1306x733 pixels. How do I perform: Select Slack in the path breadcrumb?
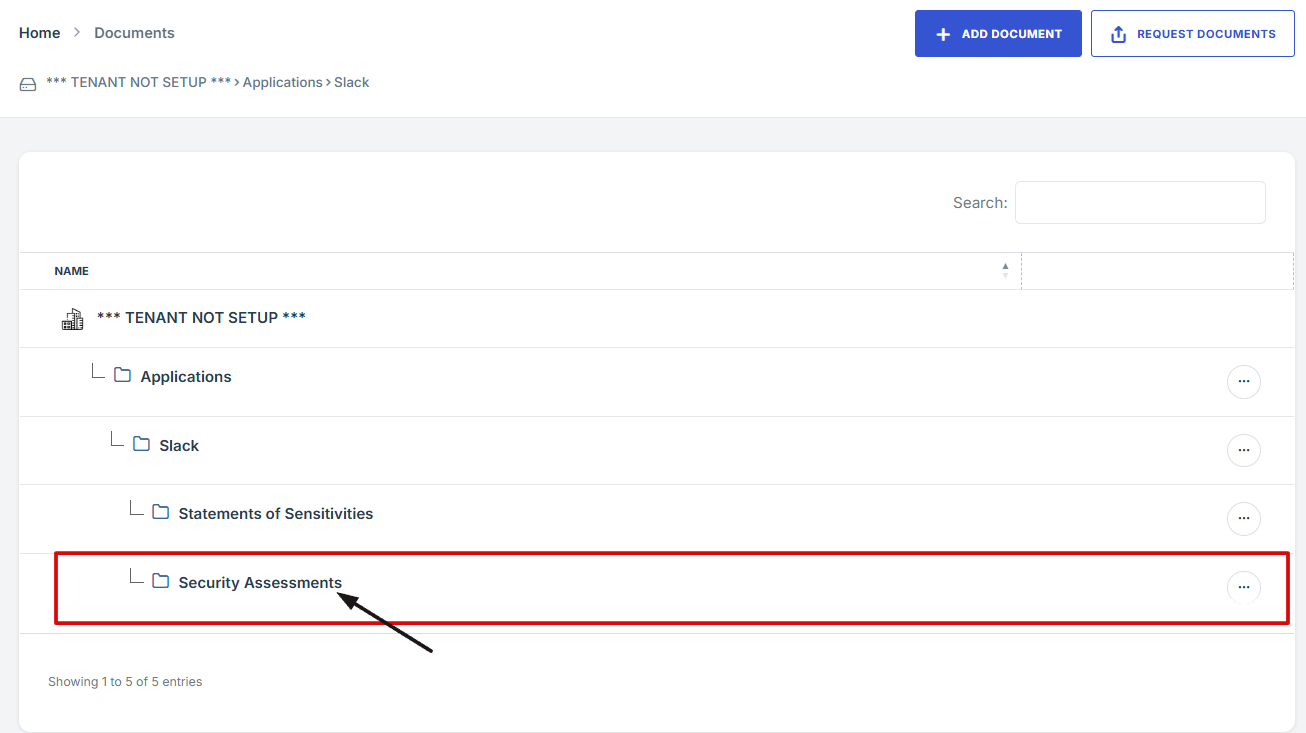tap(352, 82)
